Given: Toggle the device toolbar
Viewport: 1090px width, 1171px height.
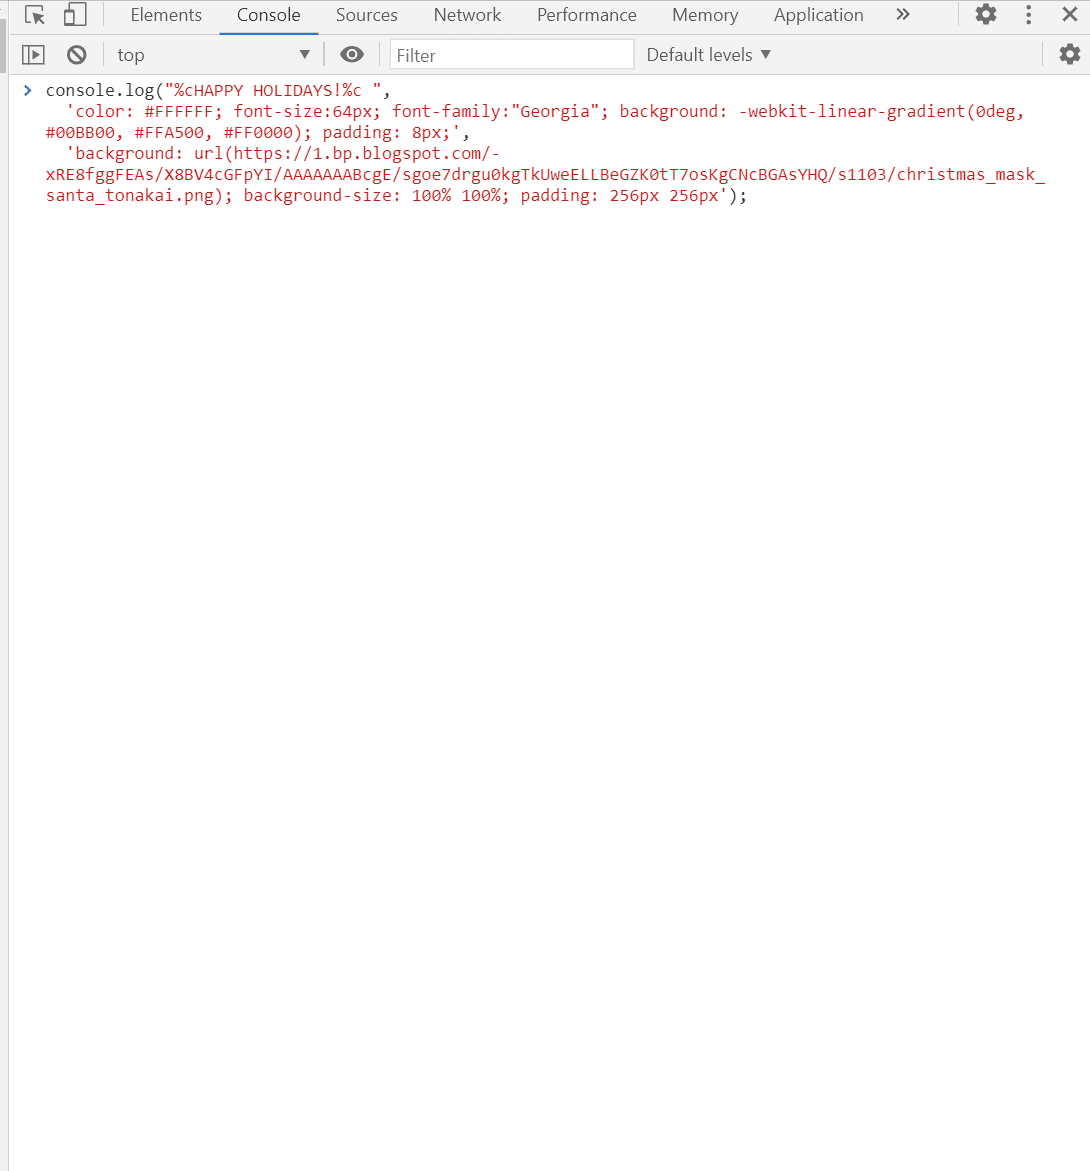Looking at the screenshot, I should coord(73,15).
